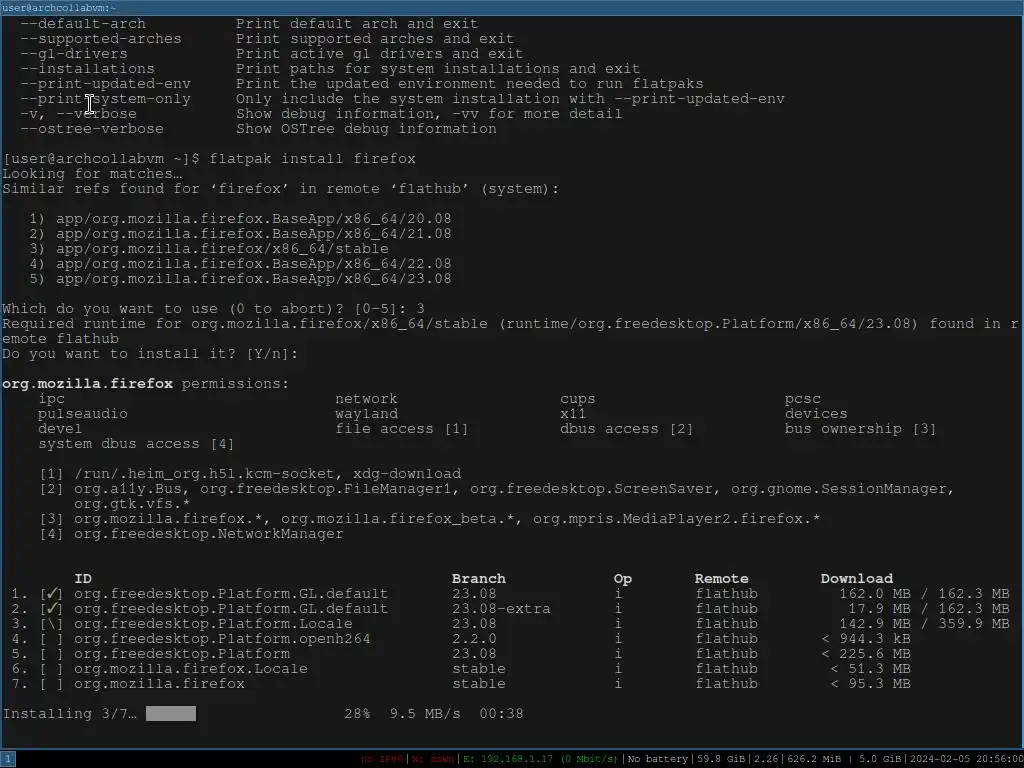Viewport: 1024px width, 768px height.
Task: Click the checkmark for row 2 GL.default 23.08-extra
Action: point(51,609)
